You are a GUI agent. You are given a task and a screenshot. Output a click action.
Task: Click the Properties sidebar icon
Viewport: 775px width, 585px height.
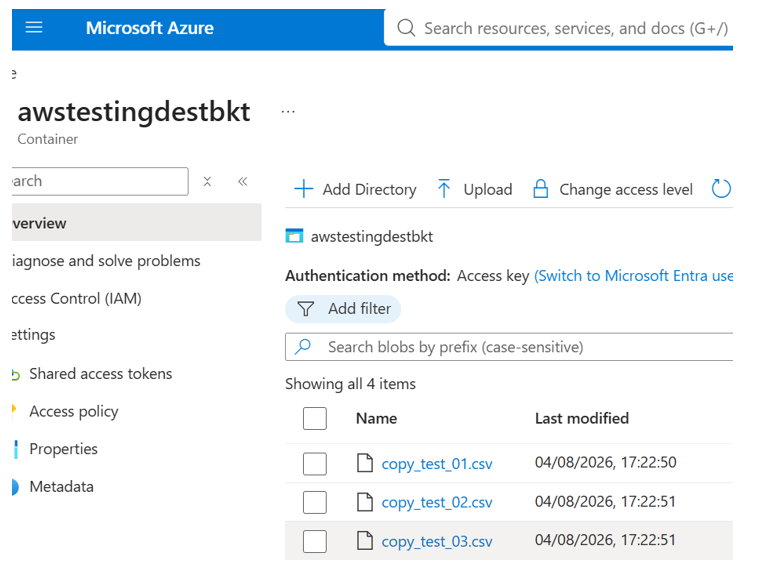pyautogui.click(x=16, y=449)
